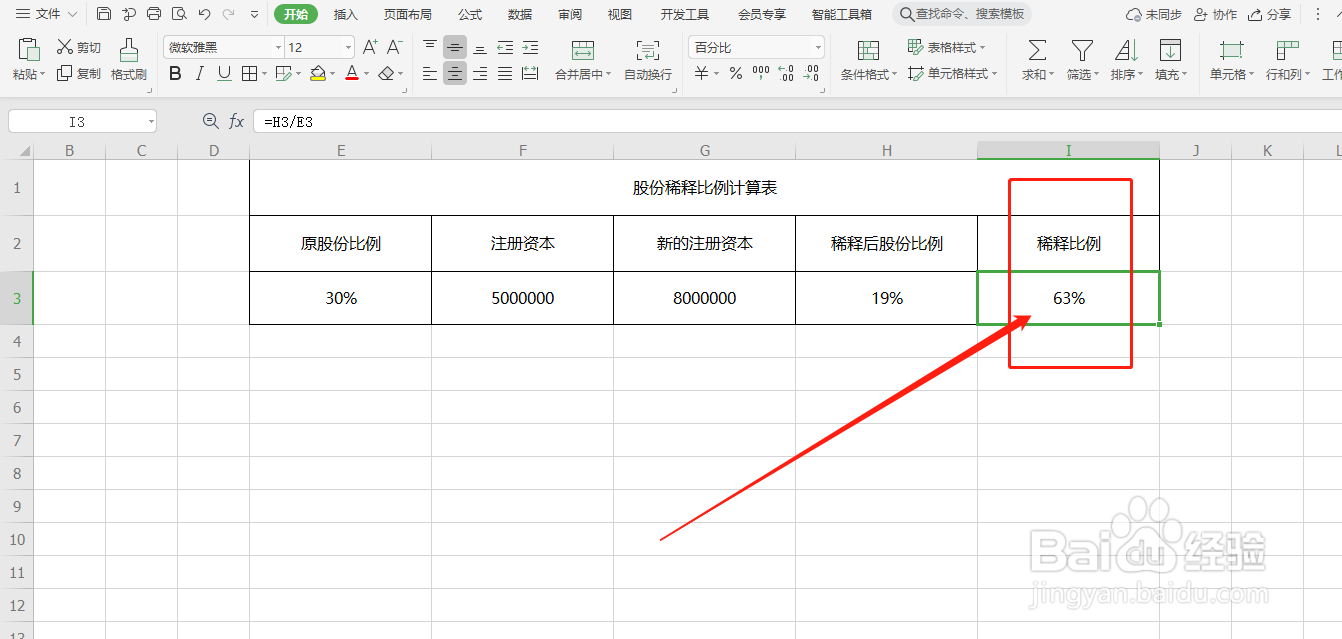Open the font name dropdown

pyautogui.click(x=277, y=46)
